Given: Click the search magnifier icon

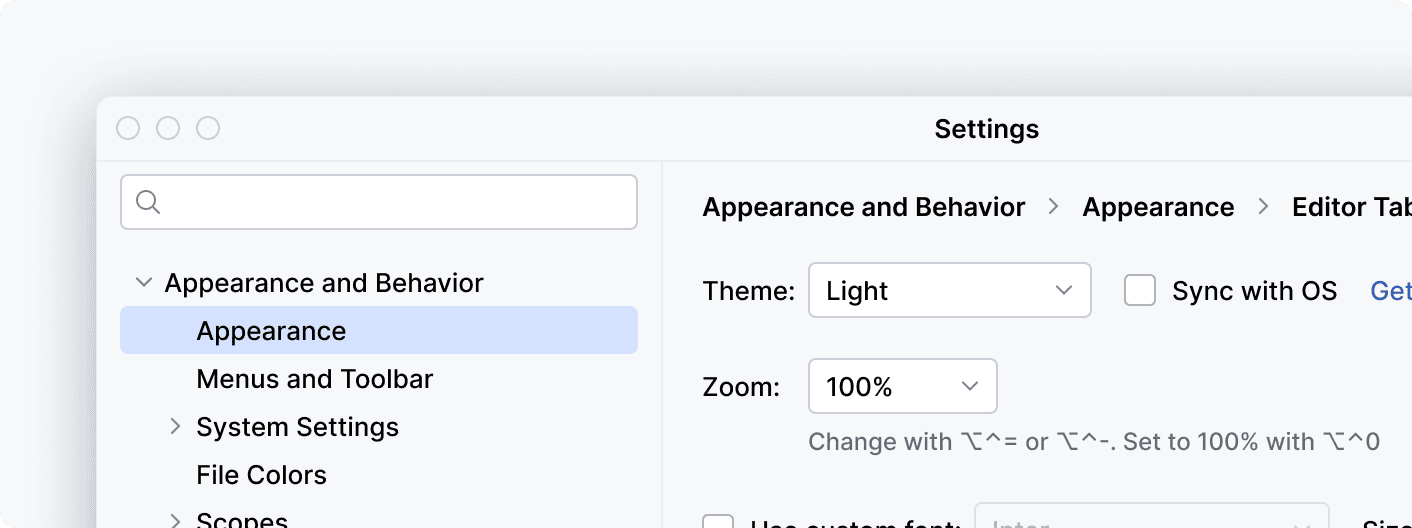Looking at the screenshot, I should (x=148, y=202).
